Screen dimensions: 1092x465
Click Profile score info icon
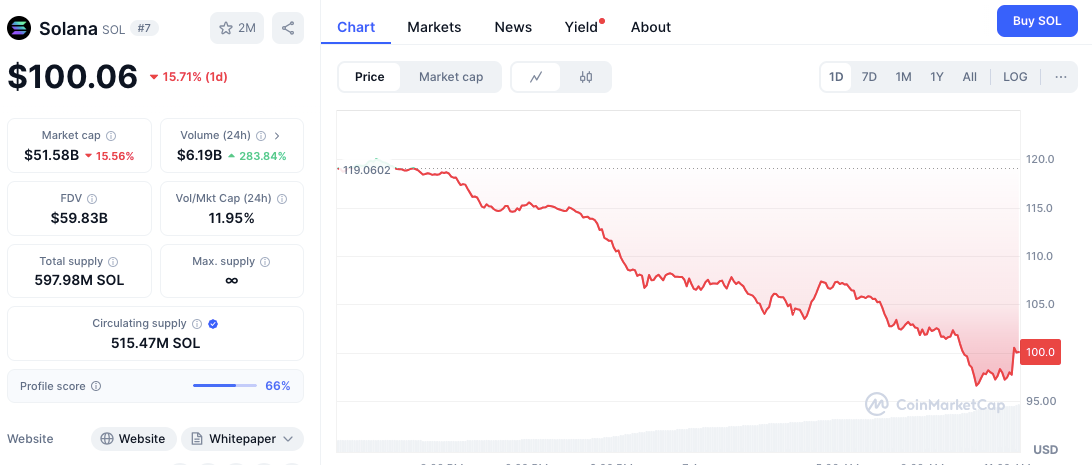click(x=96, y=386)
